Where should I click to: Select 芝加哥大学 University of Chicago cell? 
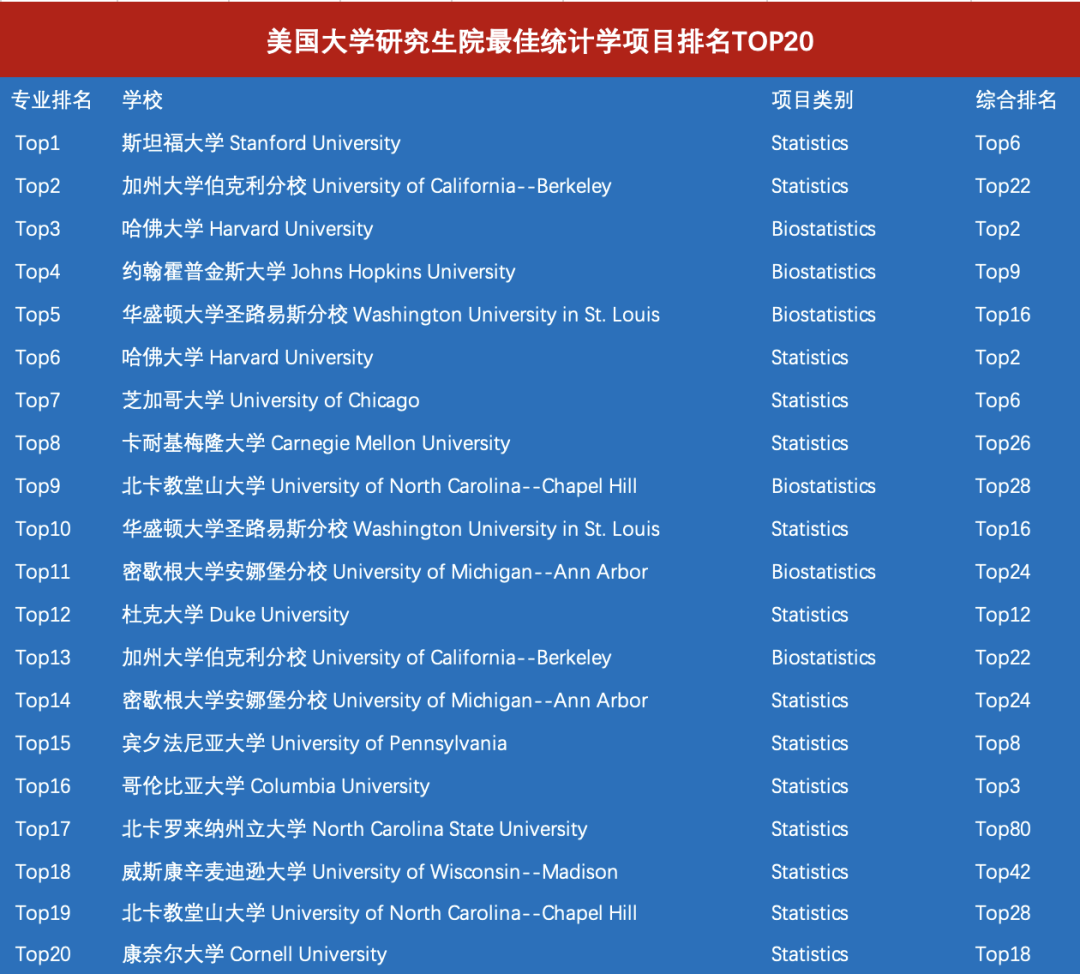[x=271, y=400]
